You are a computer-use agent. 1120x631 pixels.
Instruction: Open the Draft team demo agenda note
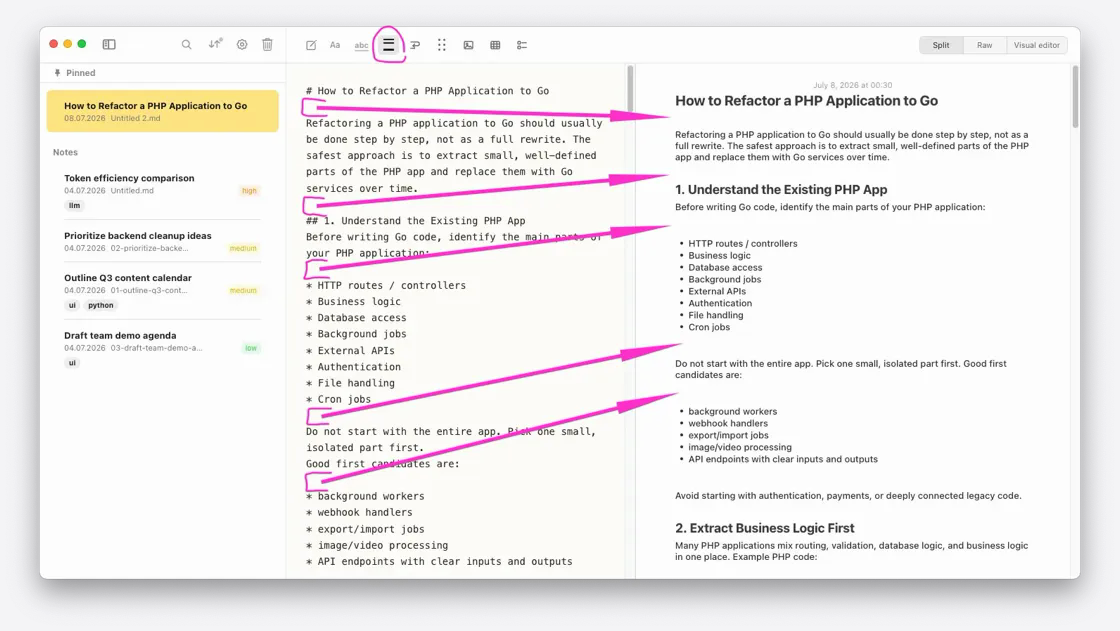point(163,348)
